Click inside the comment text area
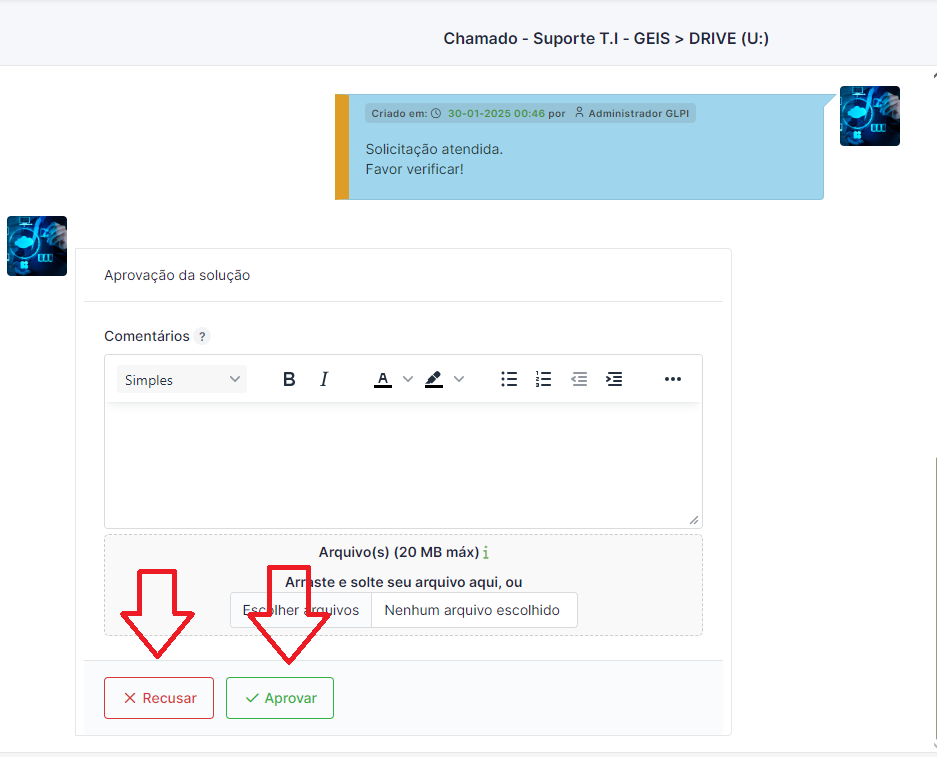Image resolution: width=937 pixels, height=757 pixels. coord(403,465)
